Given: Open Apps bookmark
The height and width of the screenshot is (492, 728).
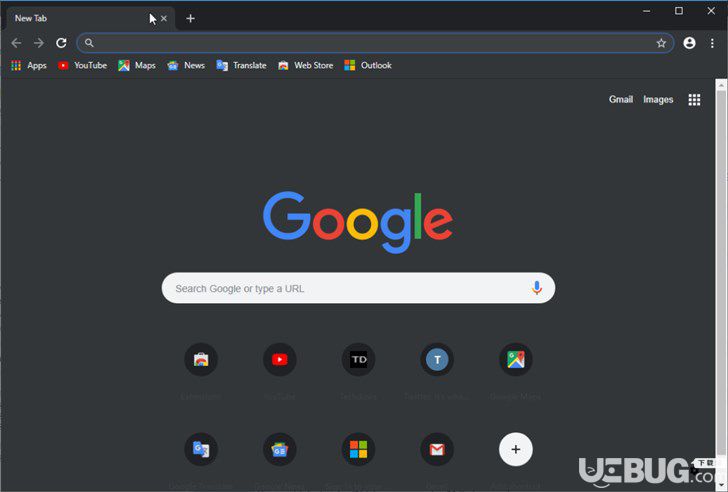Looking at the screenshot, I should coord(29,65).
